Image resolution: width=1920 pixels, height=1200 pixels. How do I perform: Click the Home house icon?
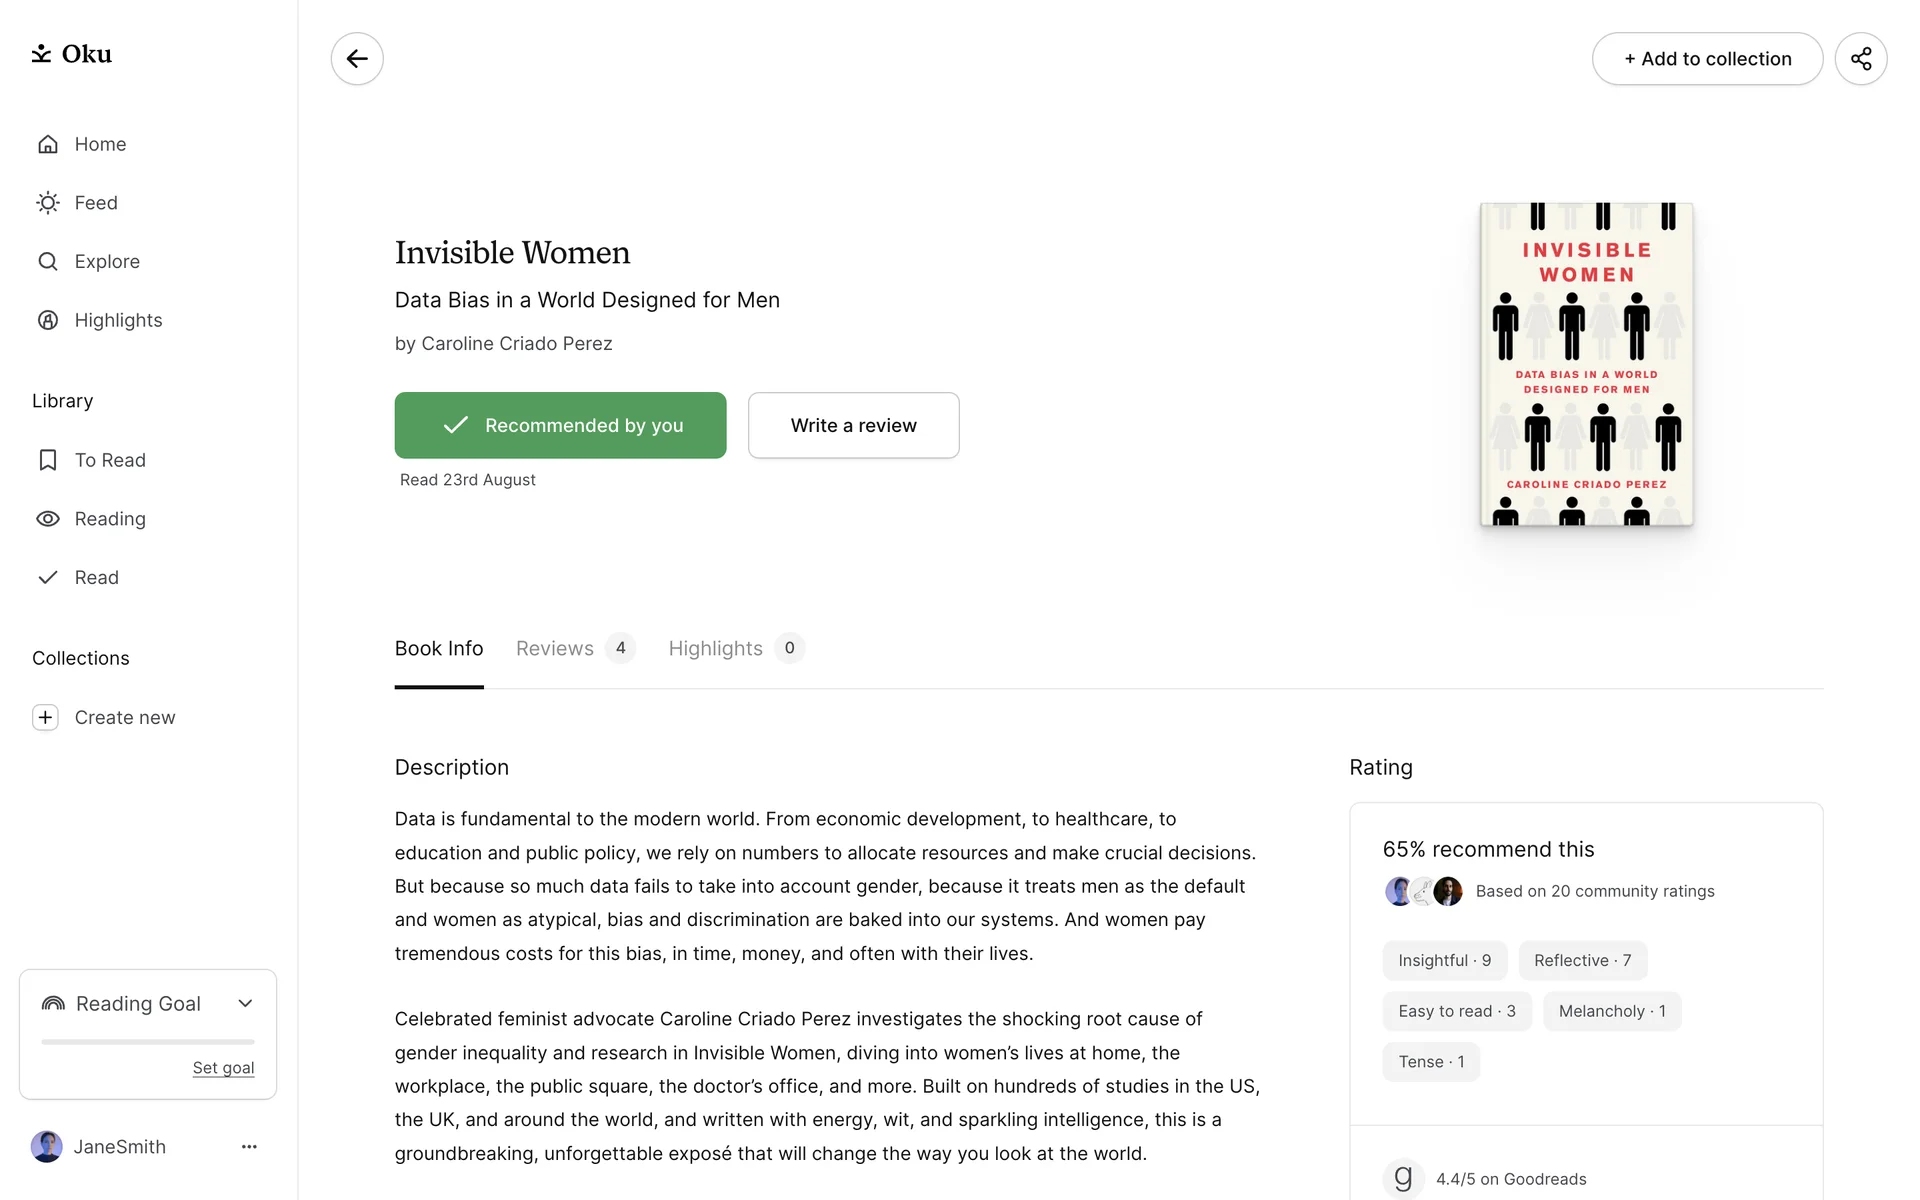click(x=48, y=145)
